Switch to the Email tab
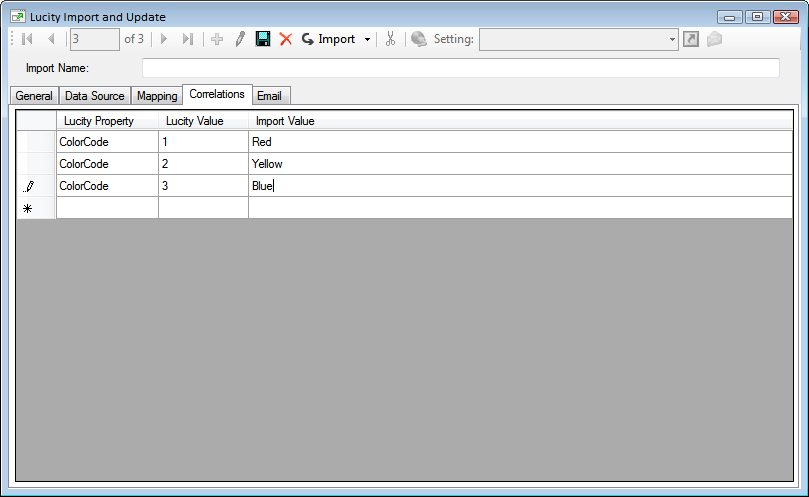 [269, 96]
